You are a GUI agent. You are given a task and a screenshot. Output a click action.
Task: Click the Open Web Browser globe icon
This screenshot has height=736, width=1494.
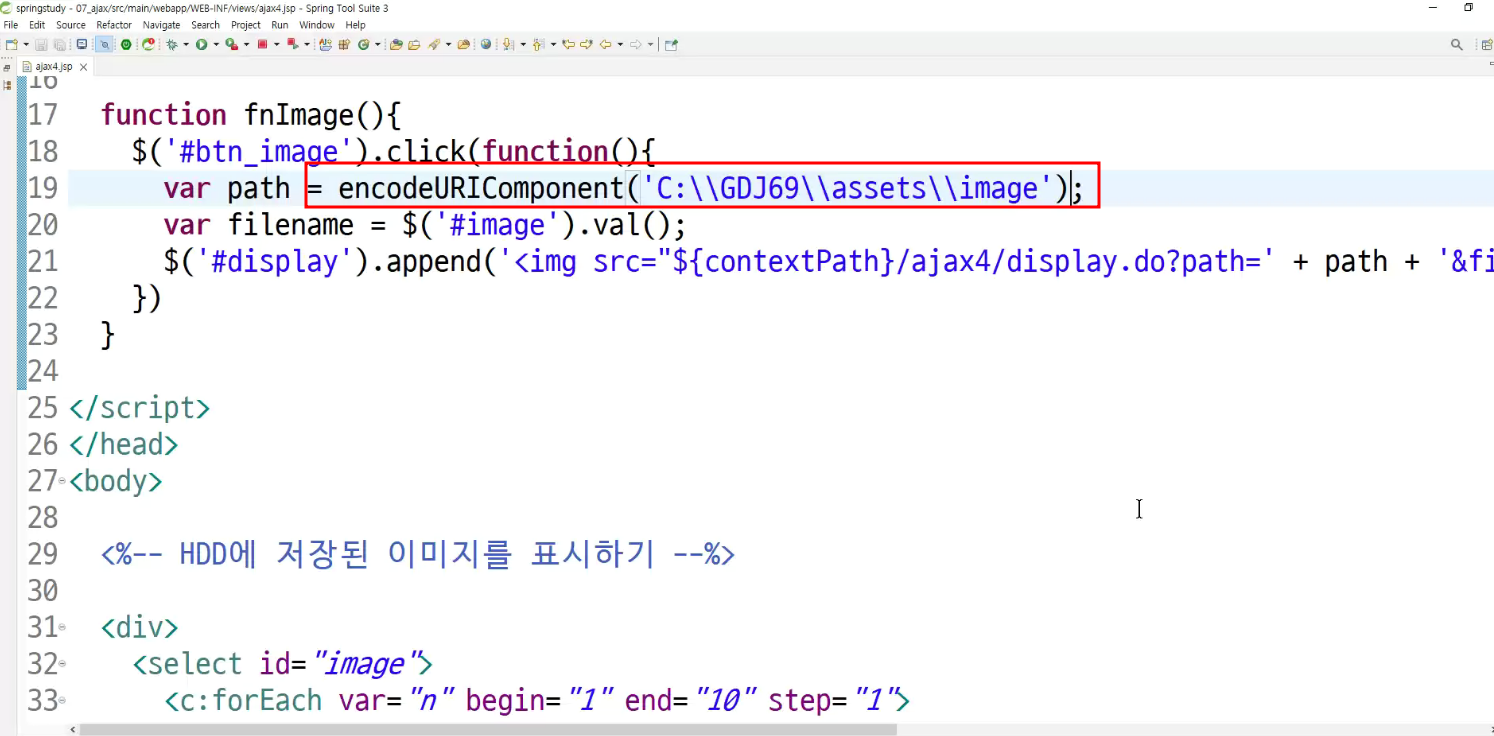pyautogui.click(x=486, y=44)
